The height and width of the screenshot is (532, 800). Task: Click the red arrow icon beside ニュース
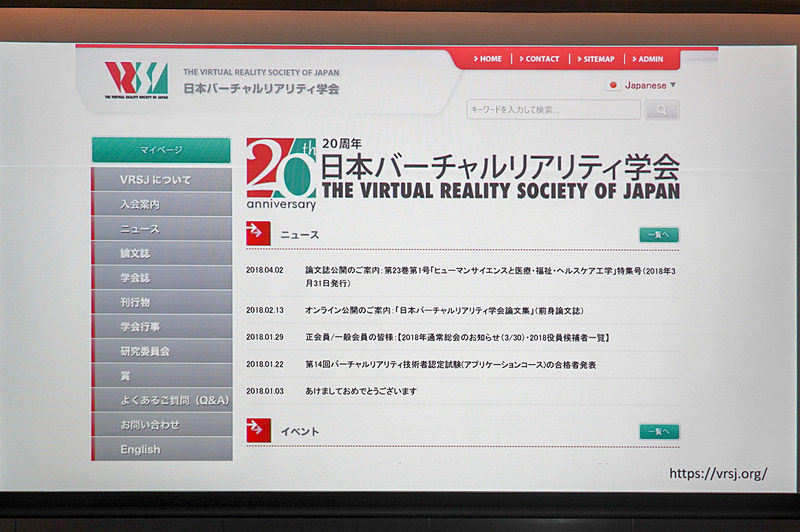coord(258,234)
